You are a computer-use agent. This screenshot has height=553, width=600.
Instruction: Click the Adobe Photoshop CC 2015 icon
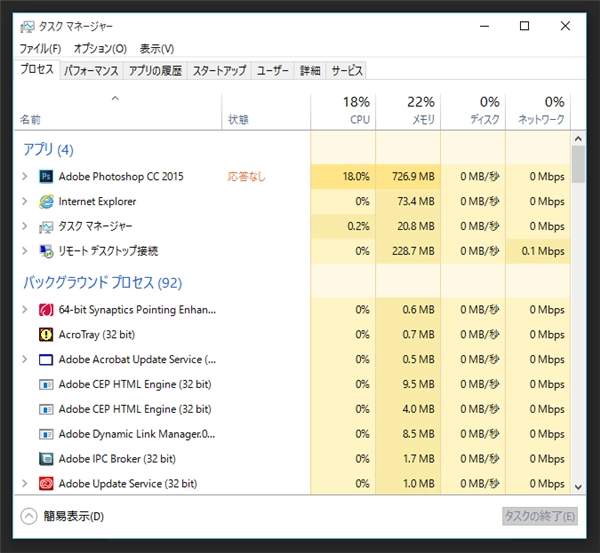(46, 176)
